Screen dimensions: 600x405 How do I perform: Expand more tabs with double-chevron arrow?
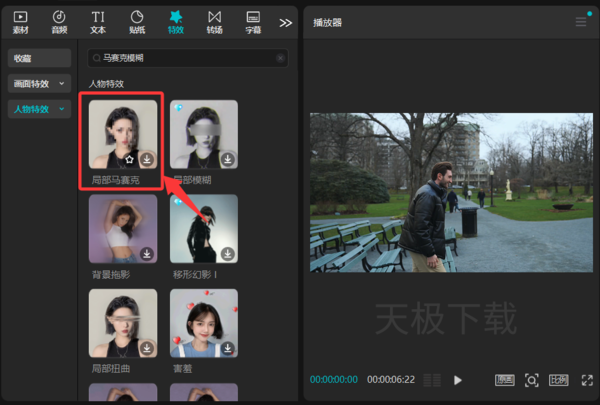pyautogui.click(x=286, y=22)
